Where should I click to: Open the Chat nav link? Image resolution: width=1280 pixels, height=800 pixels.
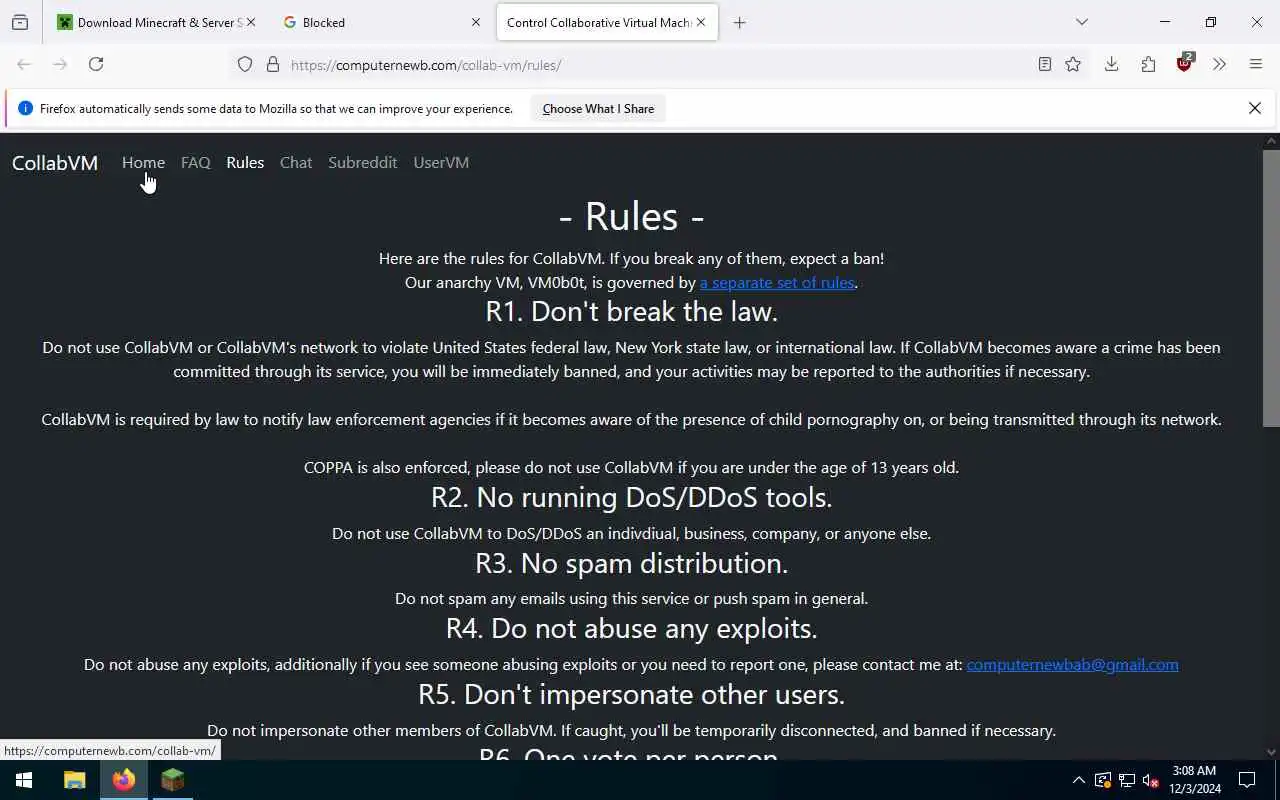(x=296, y=162)
